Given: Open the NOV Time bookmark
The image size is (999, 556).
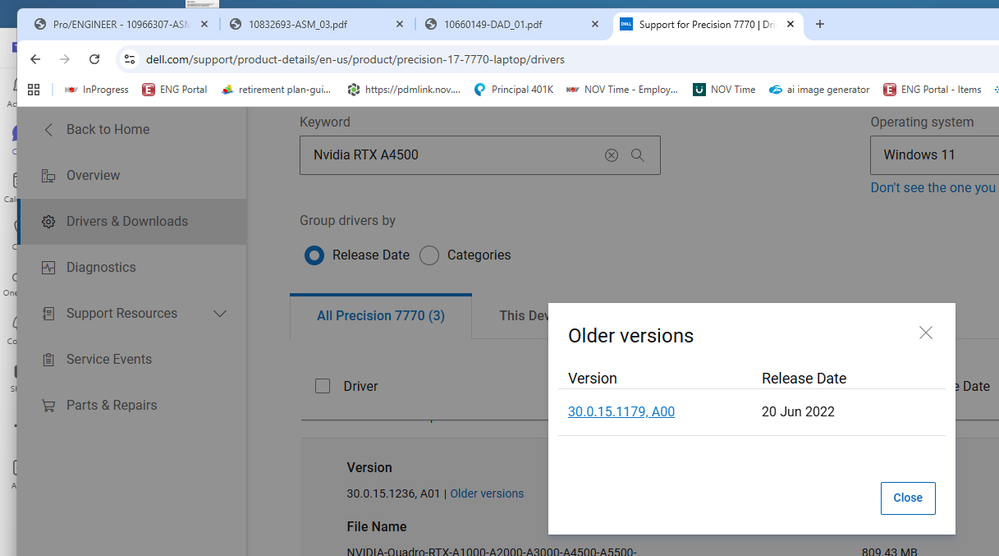Looking at the screenshot, I should [724, 90].
